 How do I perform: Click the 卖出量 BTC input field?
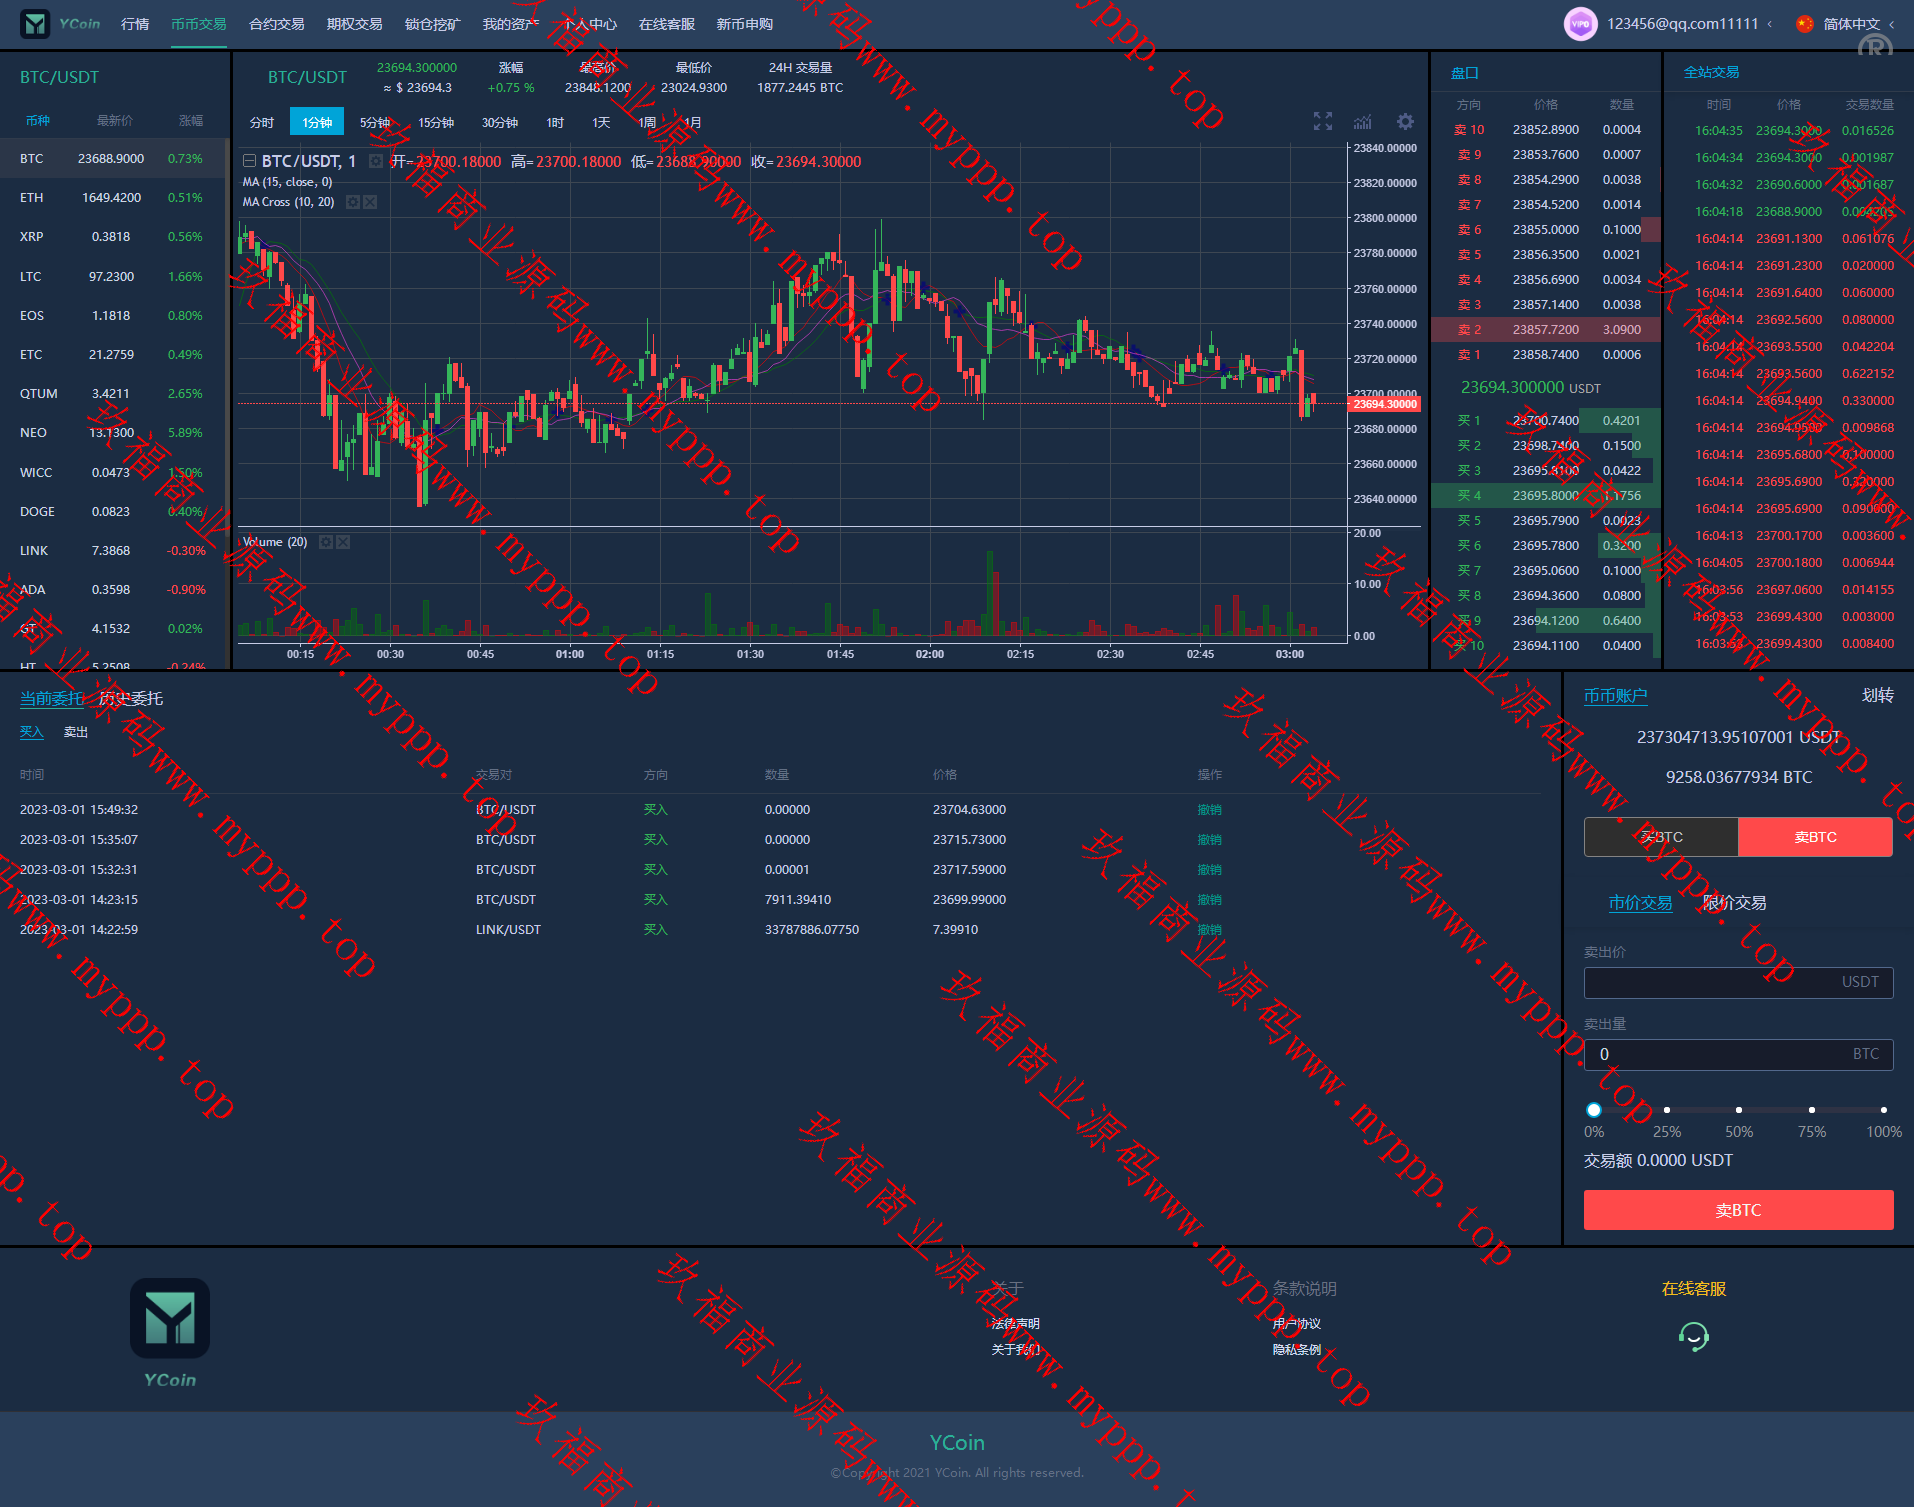(x=1720, y=1054)
